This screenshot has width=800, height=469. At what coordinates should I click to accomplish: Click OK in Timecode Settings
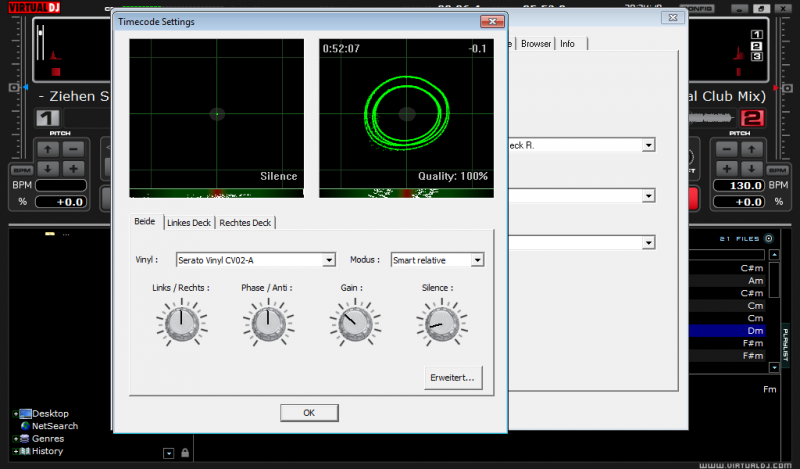[309, 413]
